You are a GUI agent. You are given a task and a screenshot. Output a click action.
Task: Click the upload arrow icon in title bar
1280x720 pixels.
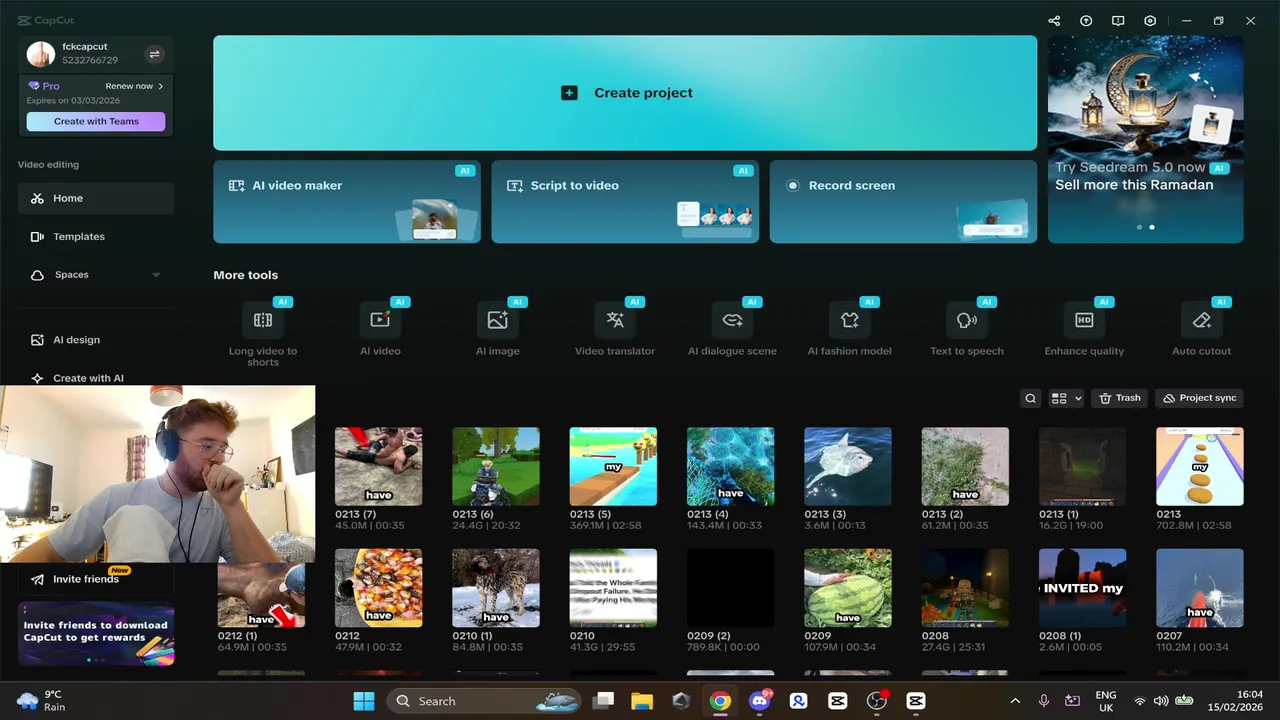click(1086, 21)
